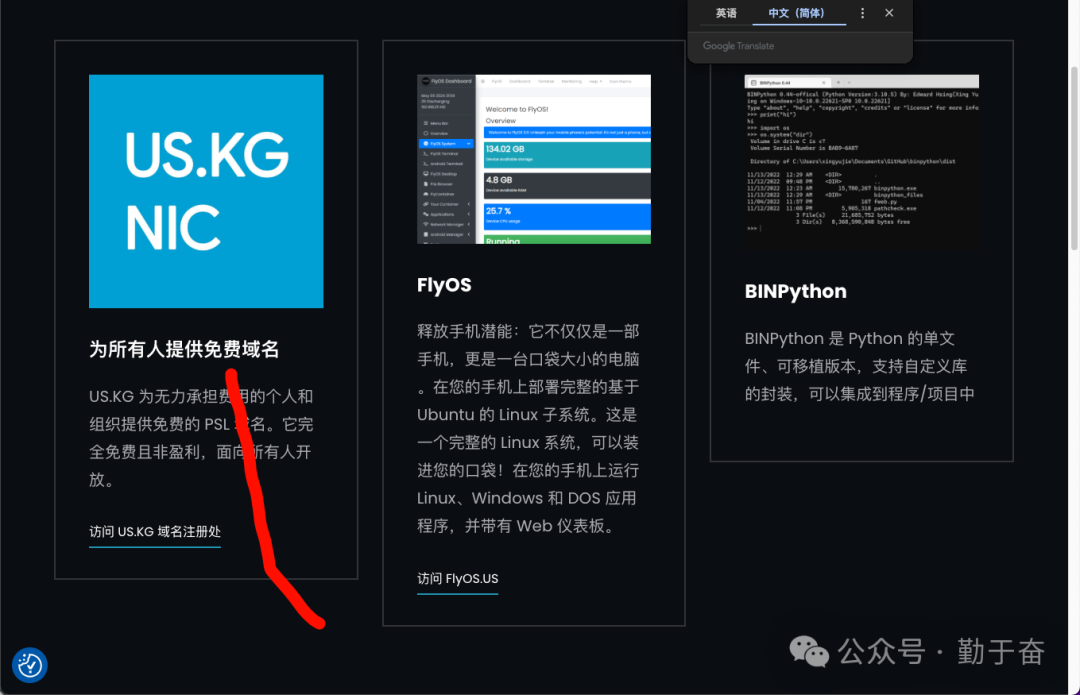The height and width of the screenshot is (695, 1080).
Task: Click the Google Translate label text
Action: (x=738, y=45)
